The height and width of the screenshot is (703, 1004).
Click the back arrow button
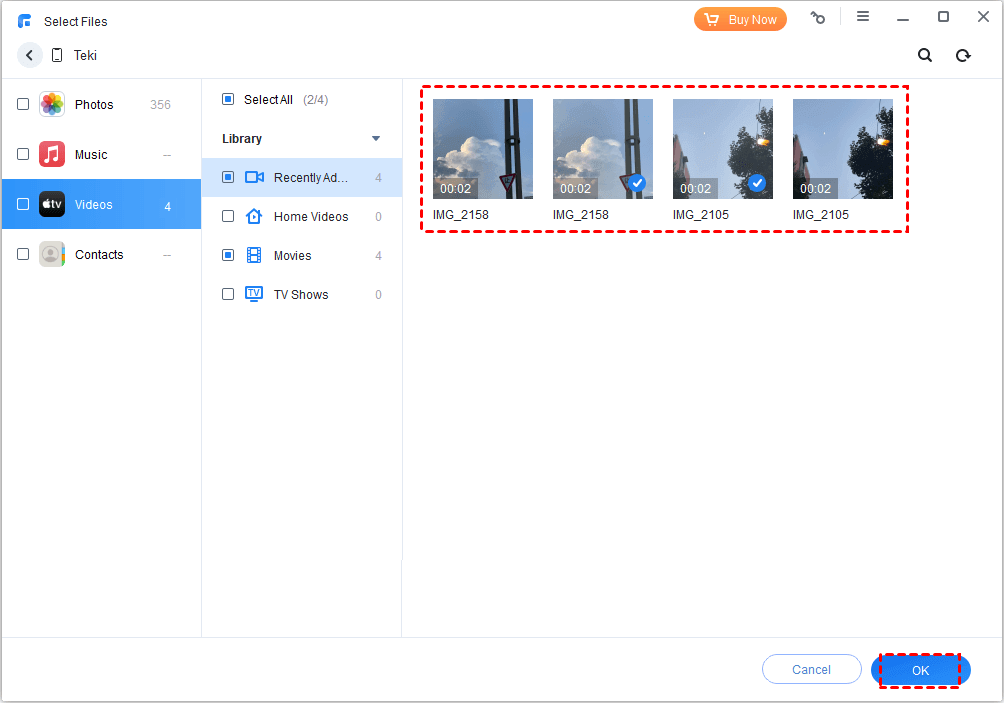pos(29,55)
